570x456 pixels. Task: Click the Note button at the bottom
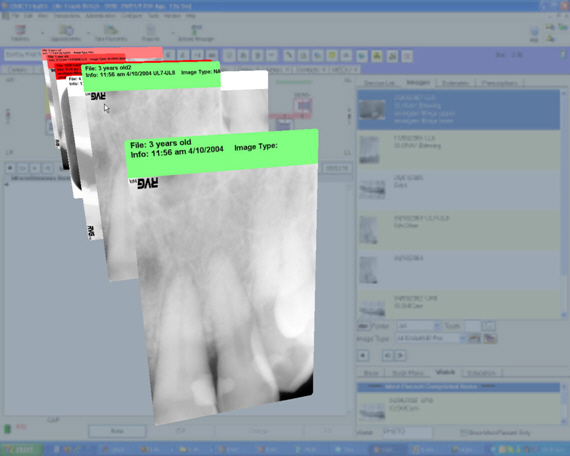(117, 431)
